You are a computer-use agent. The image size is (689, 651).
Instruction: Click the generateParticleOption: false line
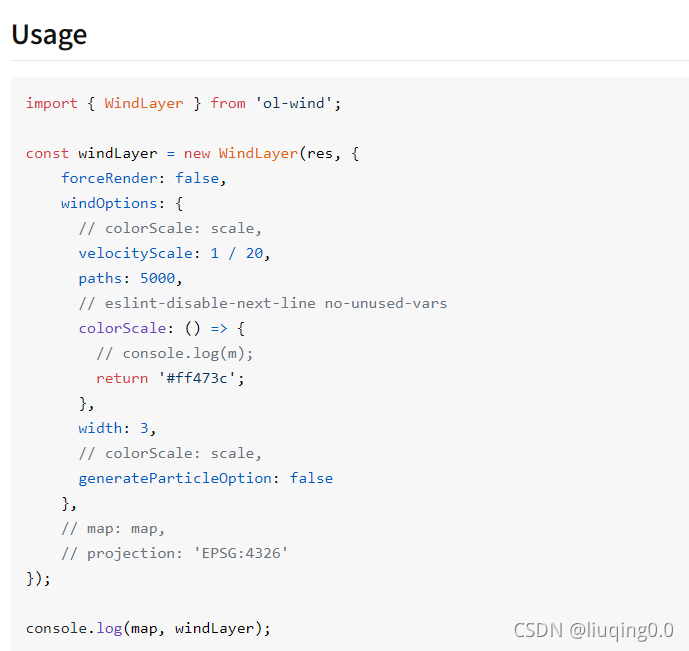(206, 478)
